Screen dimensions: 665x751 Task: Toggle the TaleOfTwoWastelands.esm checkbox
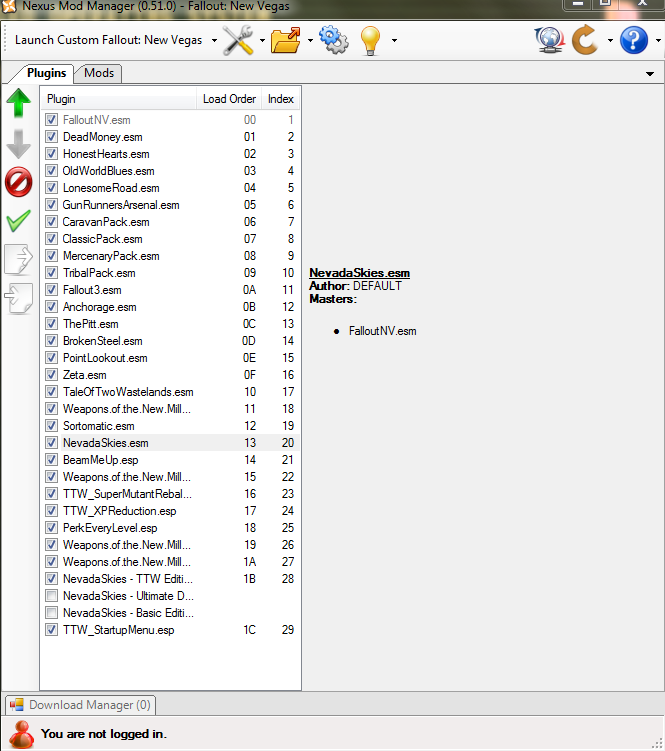51,392
